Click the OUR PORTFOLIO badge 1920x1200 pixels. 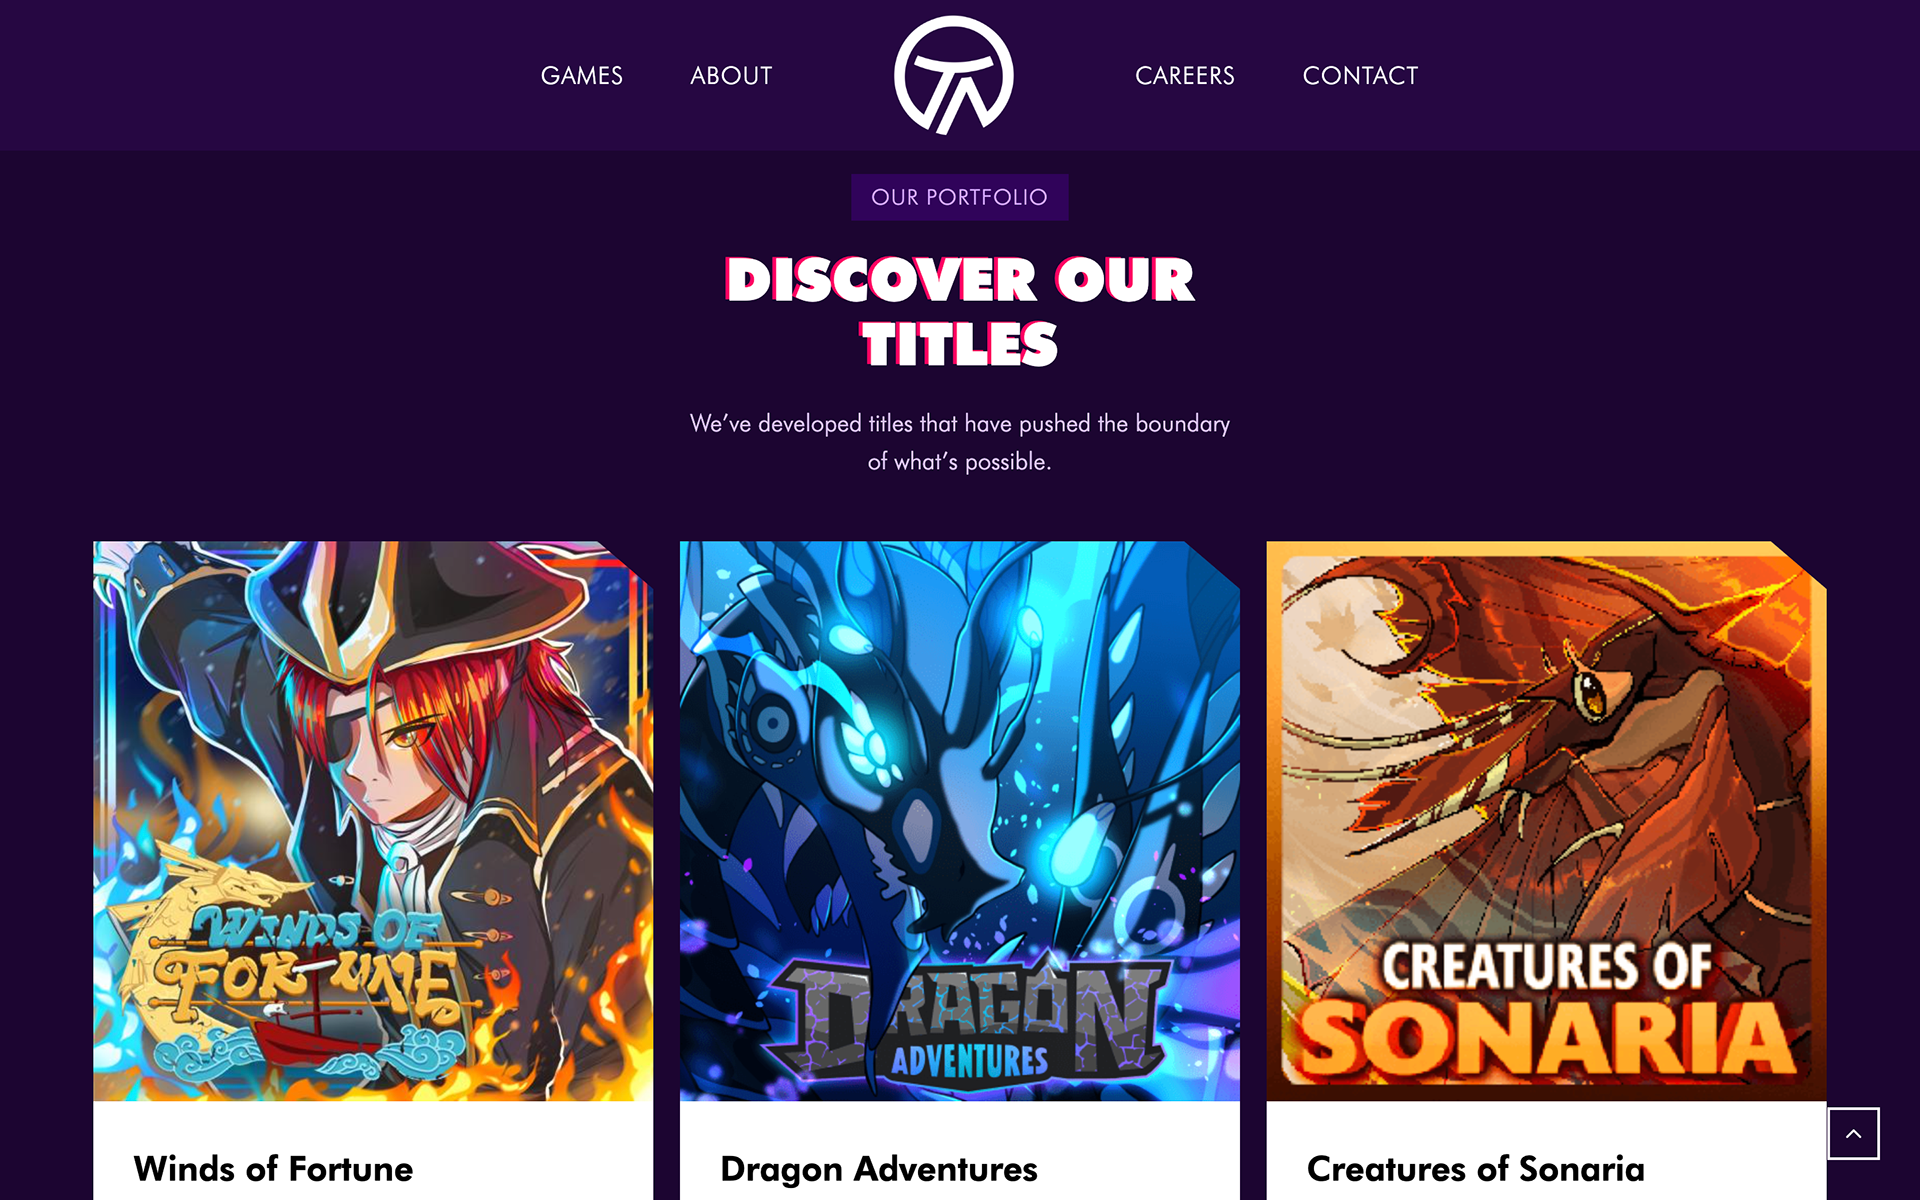[959, 197]
